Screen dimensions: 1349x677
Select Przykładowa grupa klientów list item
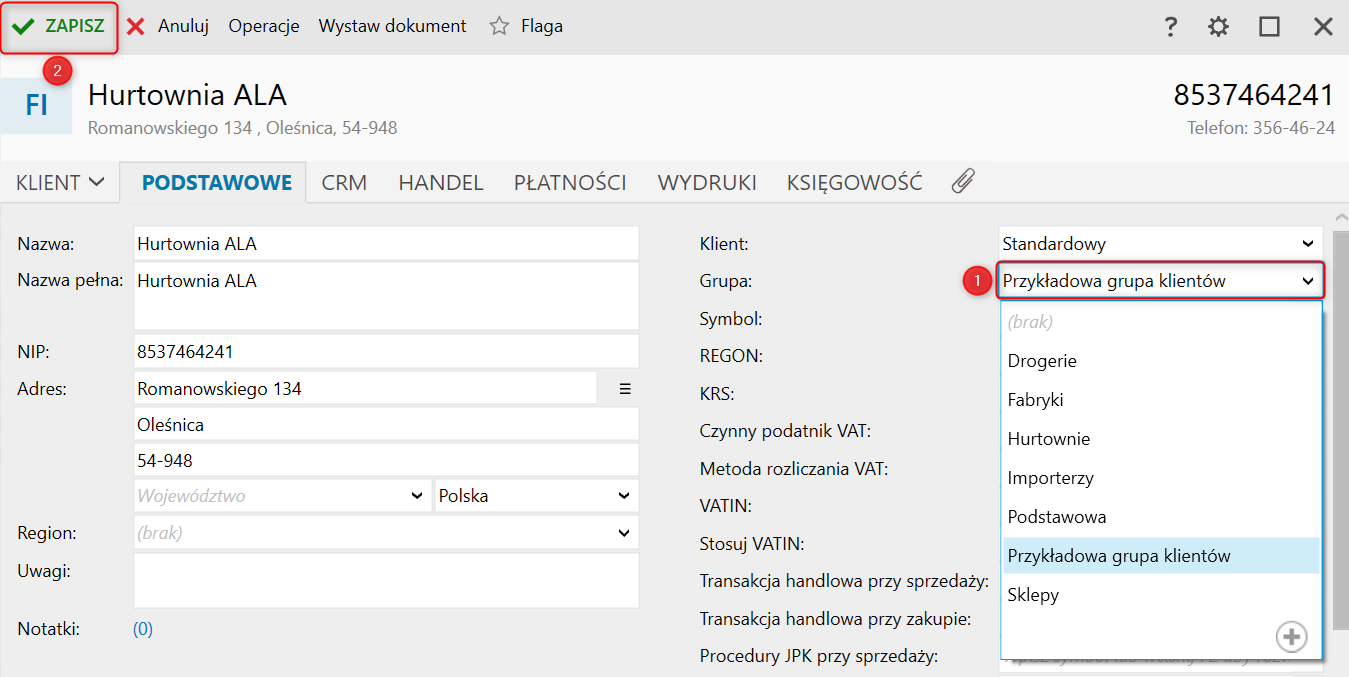click(x=1161, y=555)
